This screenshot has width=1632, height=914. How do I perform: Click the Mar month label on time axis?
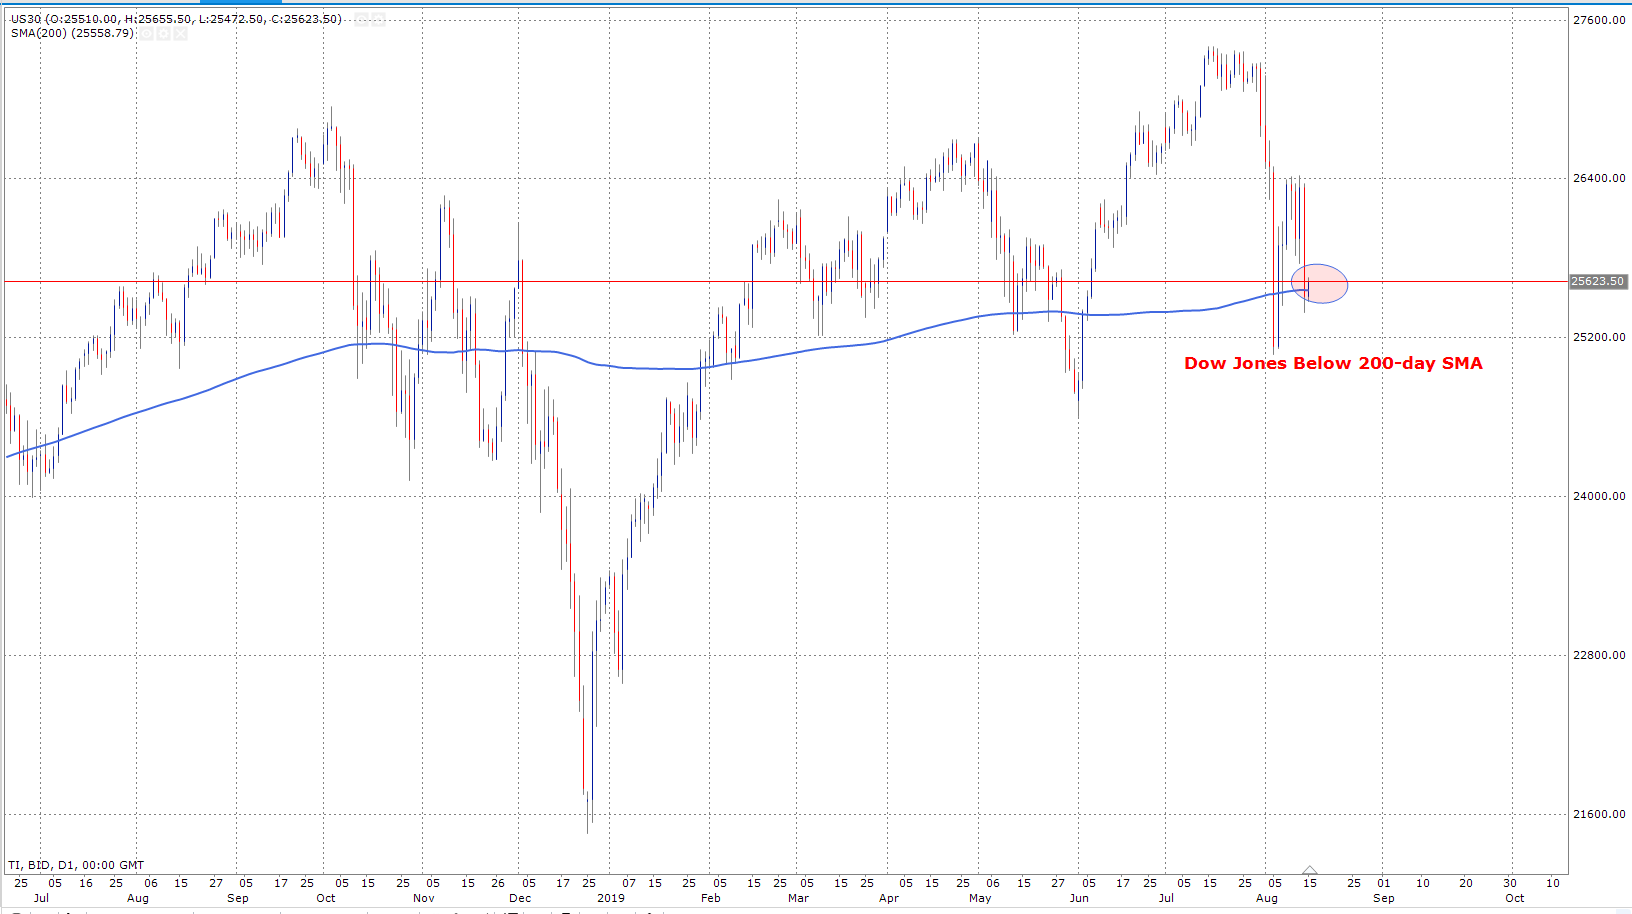point(798,898)
